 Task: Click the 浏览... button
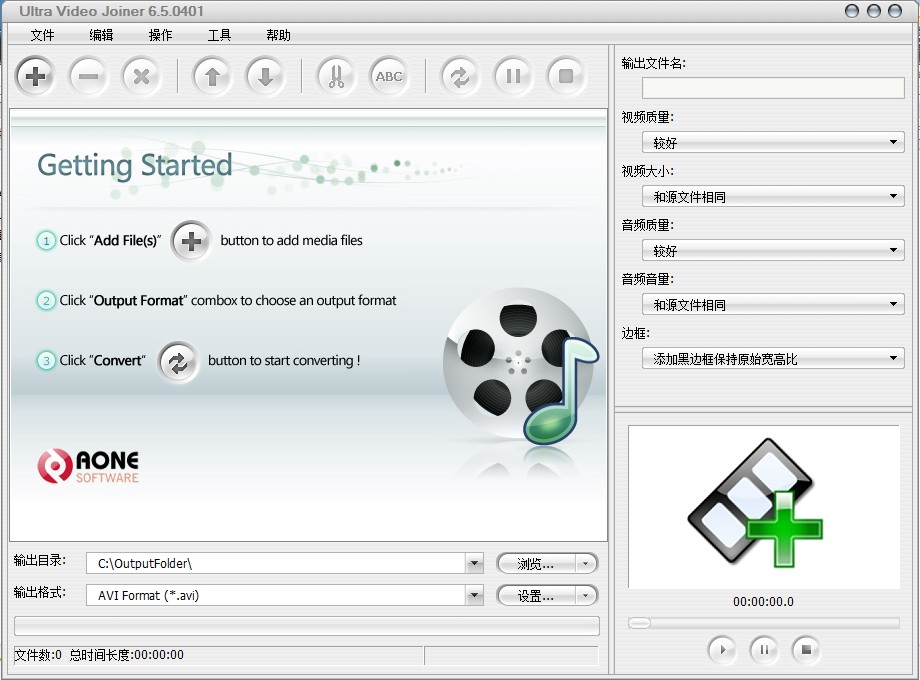[546, 564]
